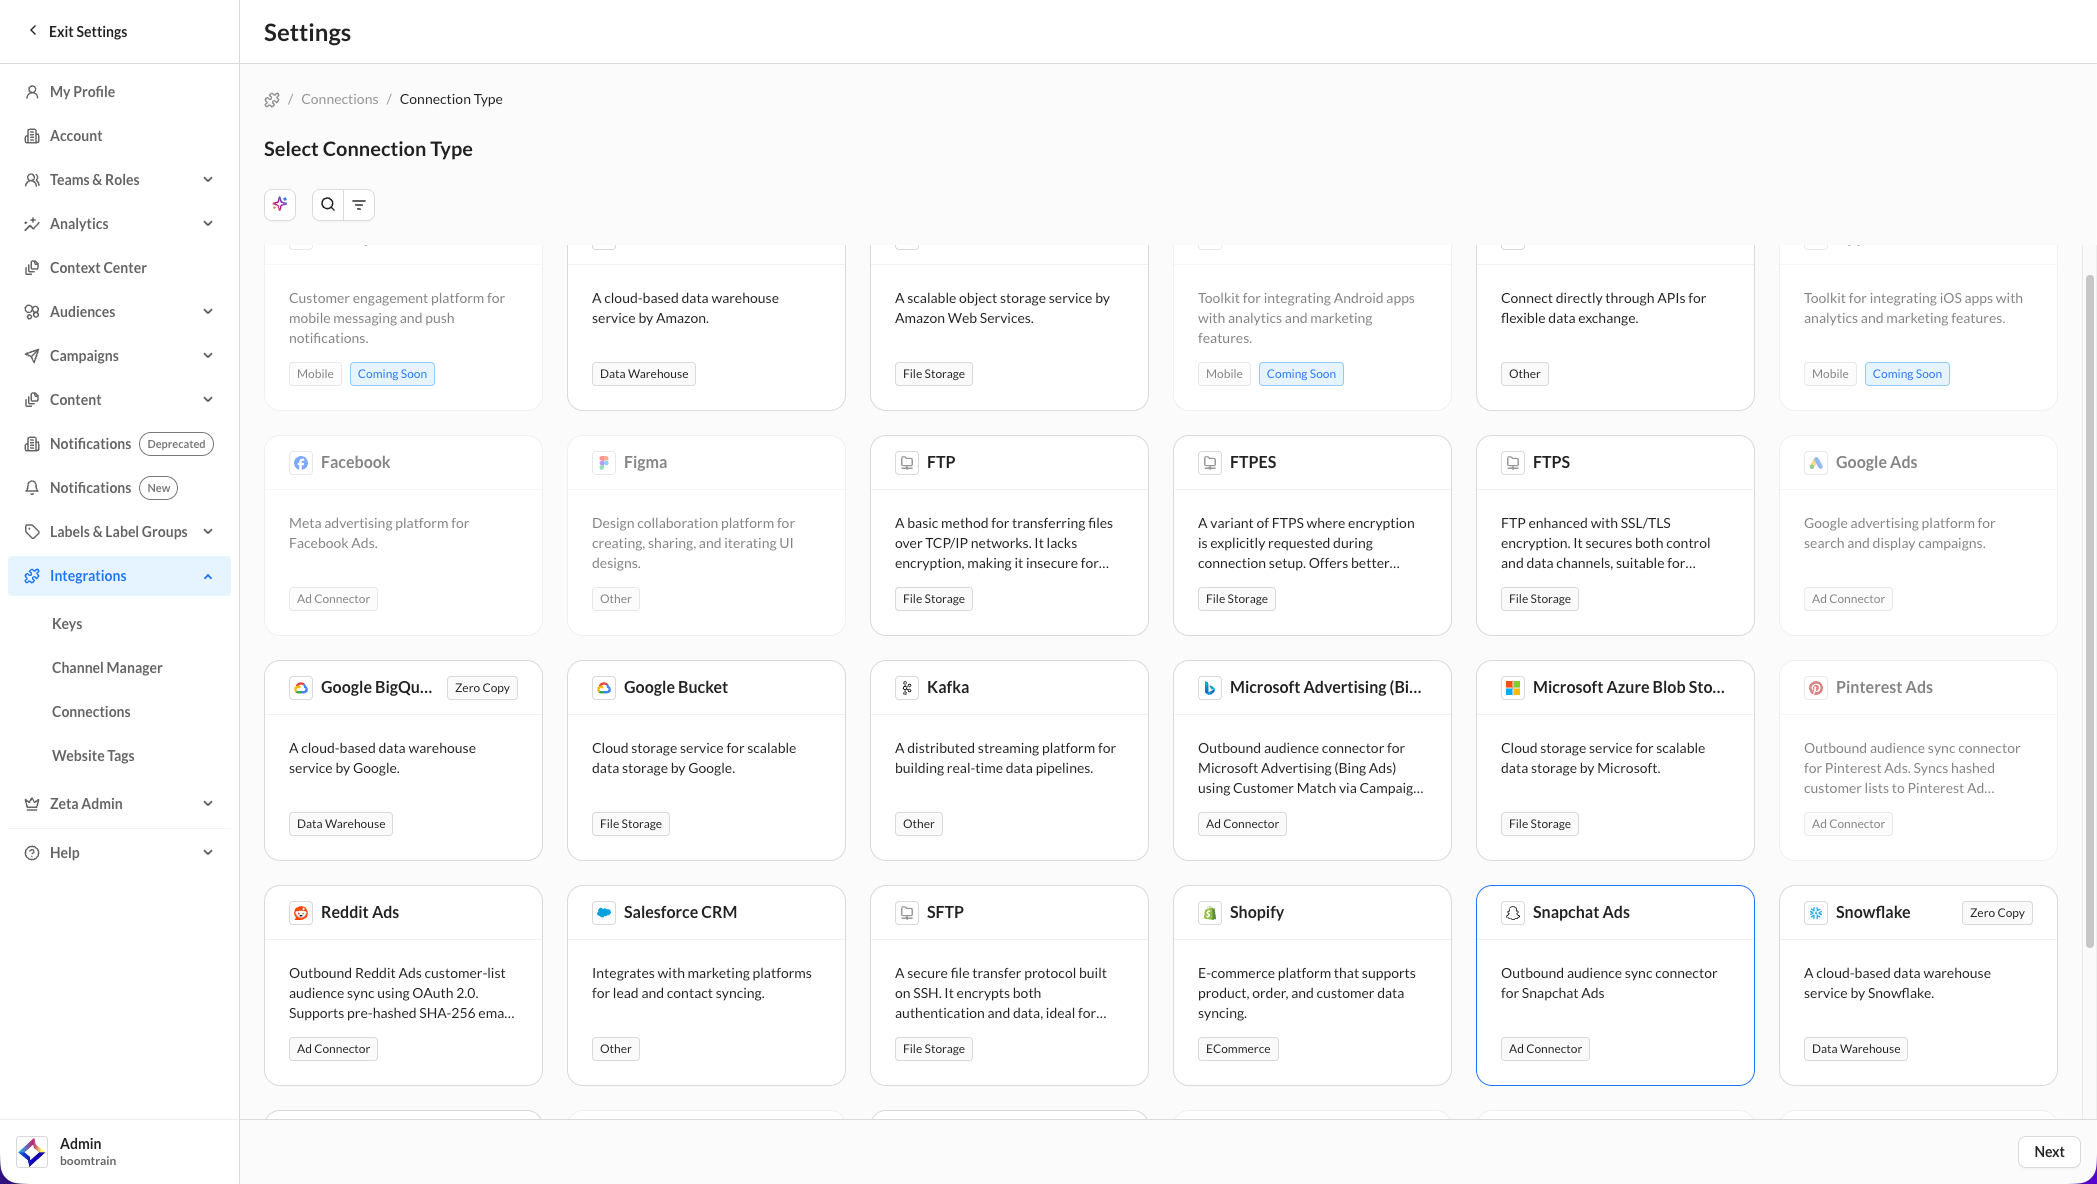Screen dimensions: 2097x1184
Task: Go to Connections via the breadcrumb link
Action: (x=340, y=99)
